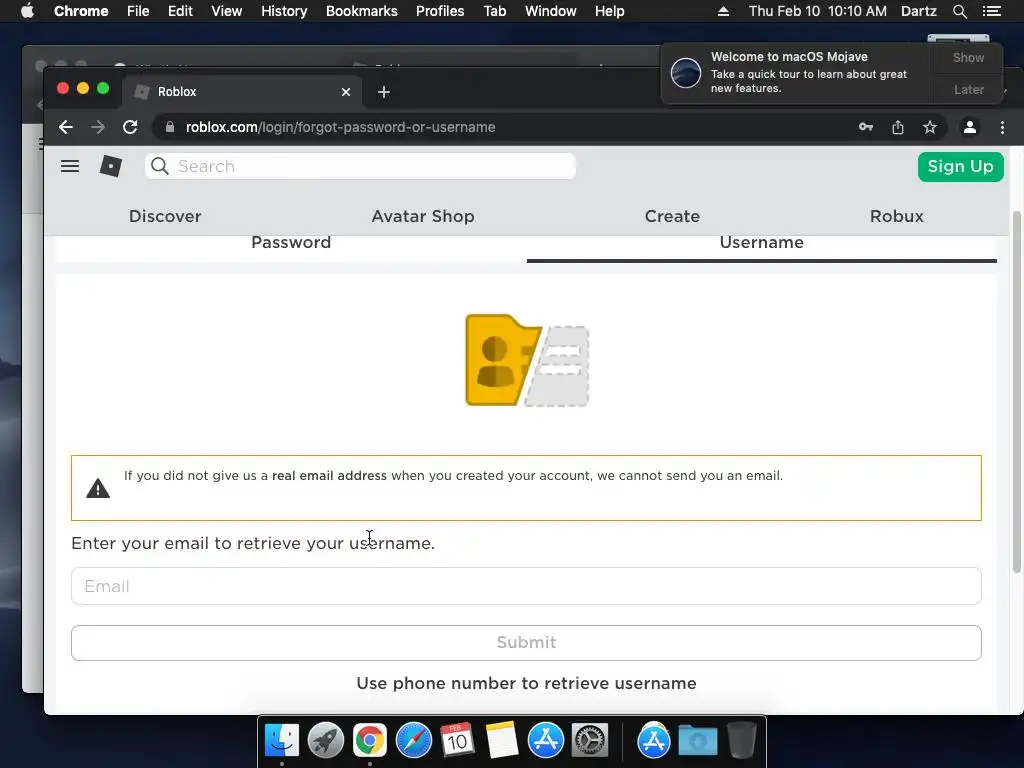Viewport: 1024px width, 768px height.
Task: Open the Apple menu
Action: point(27,11)
